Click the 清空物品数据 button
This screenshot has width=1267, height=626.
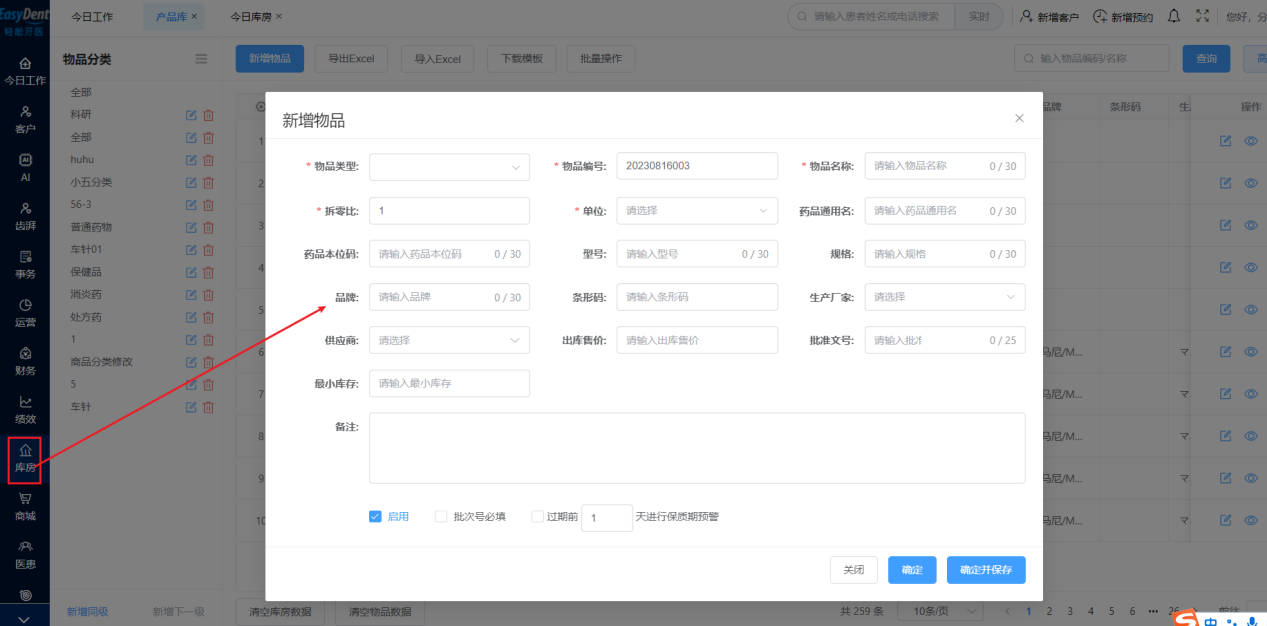(380, 612)
